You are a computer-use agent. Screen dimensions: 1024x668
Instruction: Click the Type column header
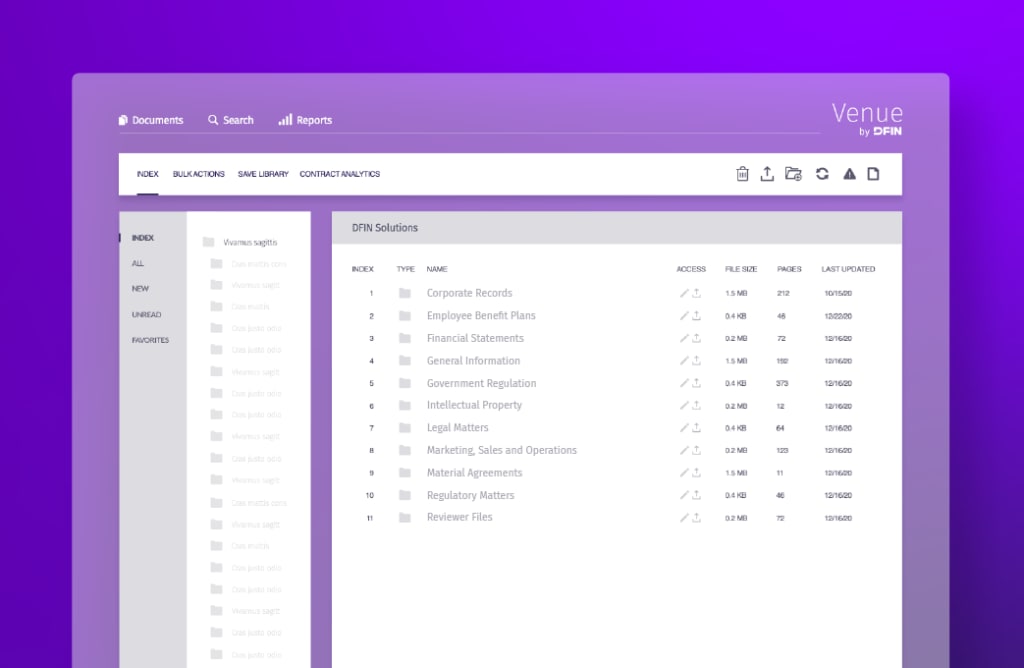pos(406,269)
